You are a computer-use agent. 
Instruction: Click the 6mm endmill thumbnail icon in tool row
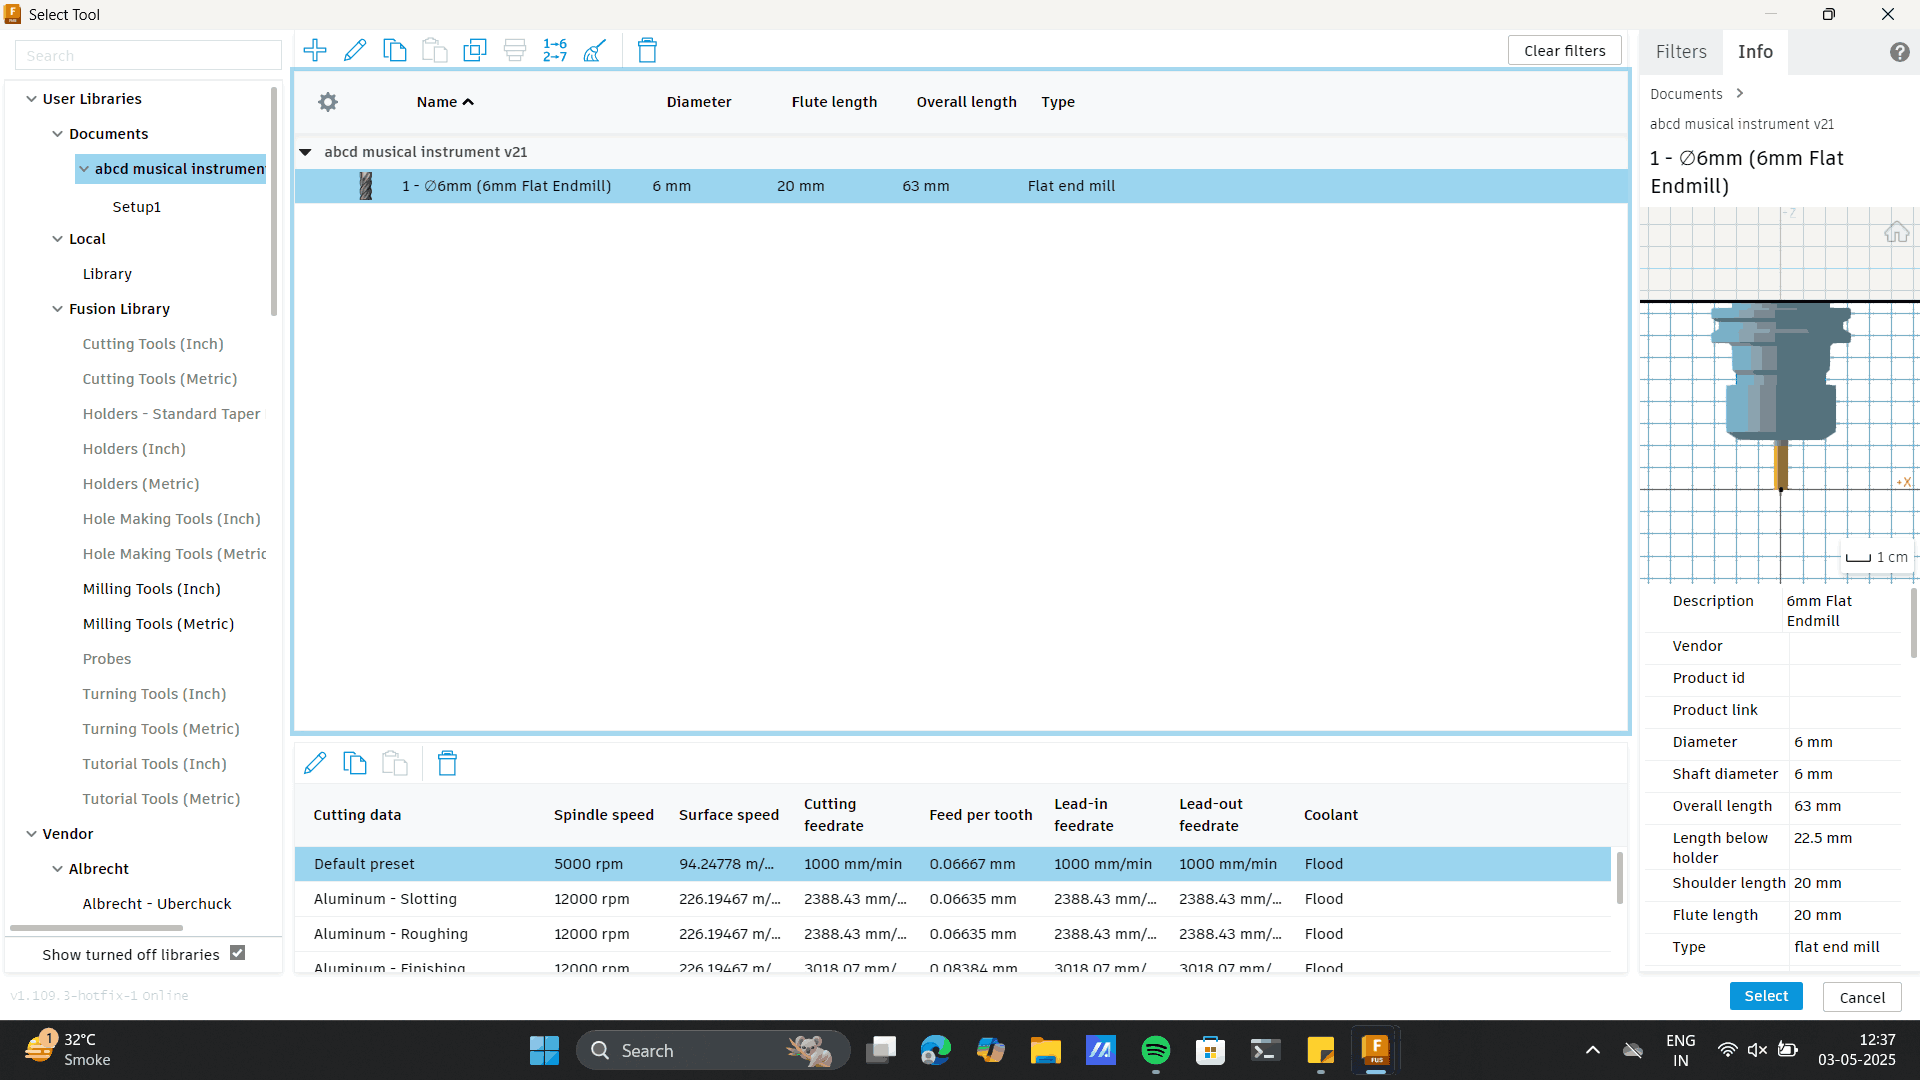366,186
